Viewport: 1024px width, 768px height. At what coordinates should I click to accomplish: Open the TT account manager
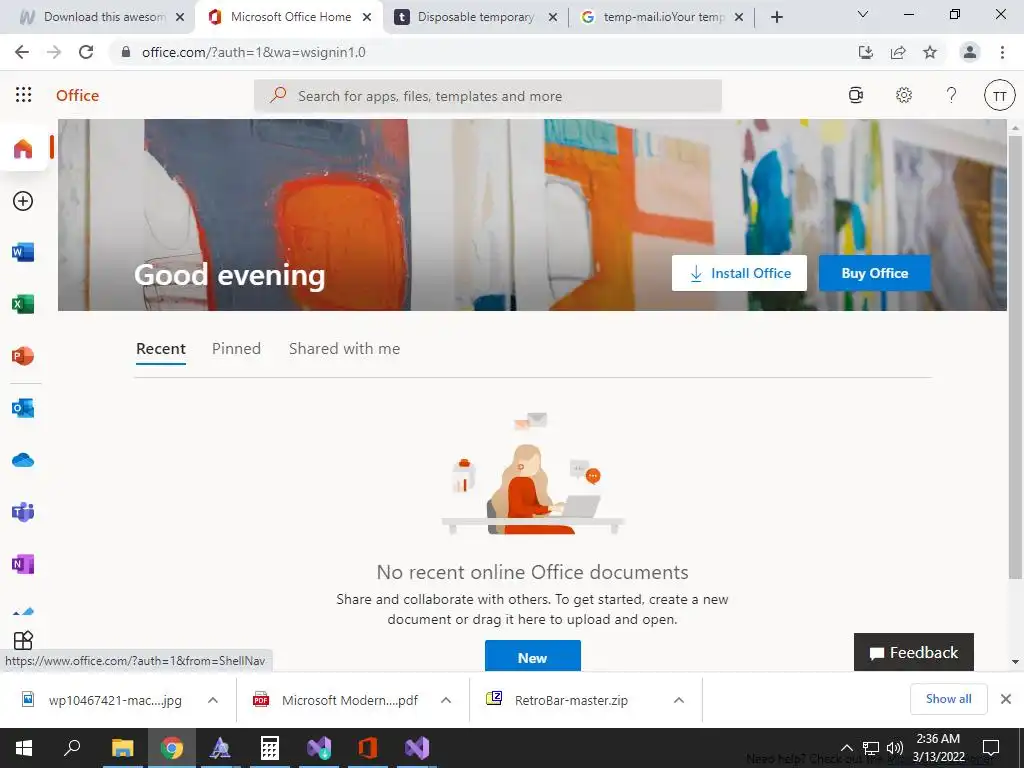[x=999, y=95]
